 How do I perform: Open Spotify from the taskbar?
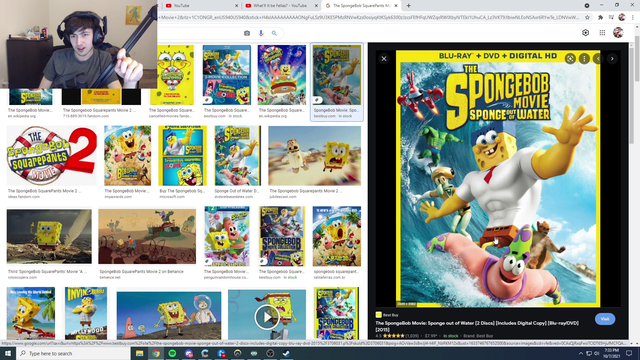(172, 353)
